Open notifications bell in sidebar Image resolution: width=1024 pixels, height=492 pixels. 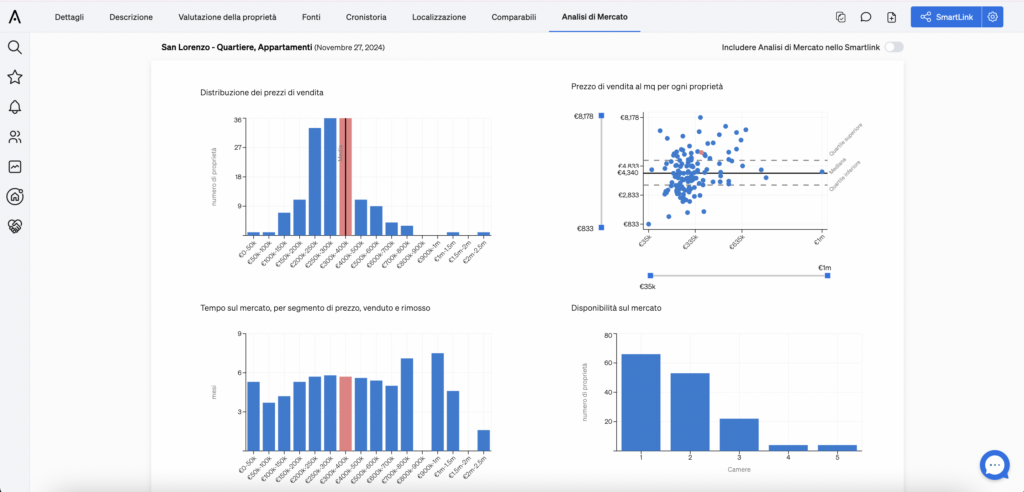(x=14, y=107)
